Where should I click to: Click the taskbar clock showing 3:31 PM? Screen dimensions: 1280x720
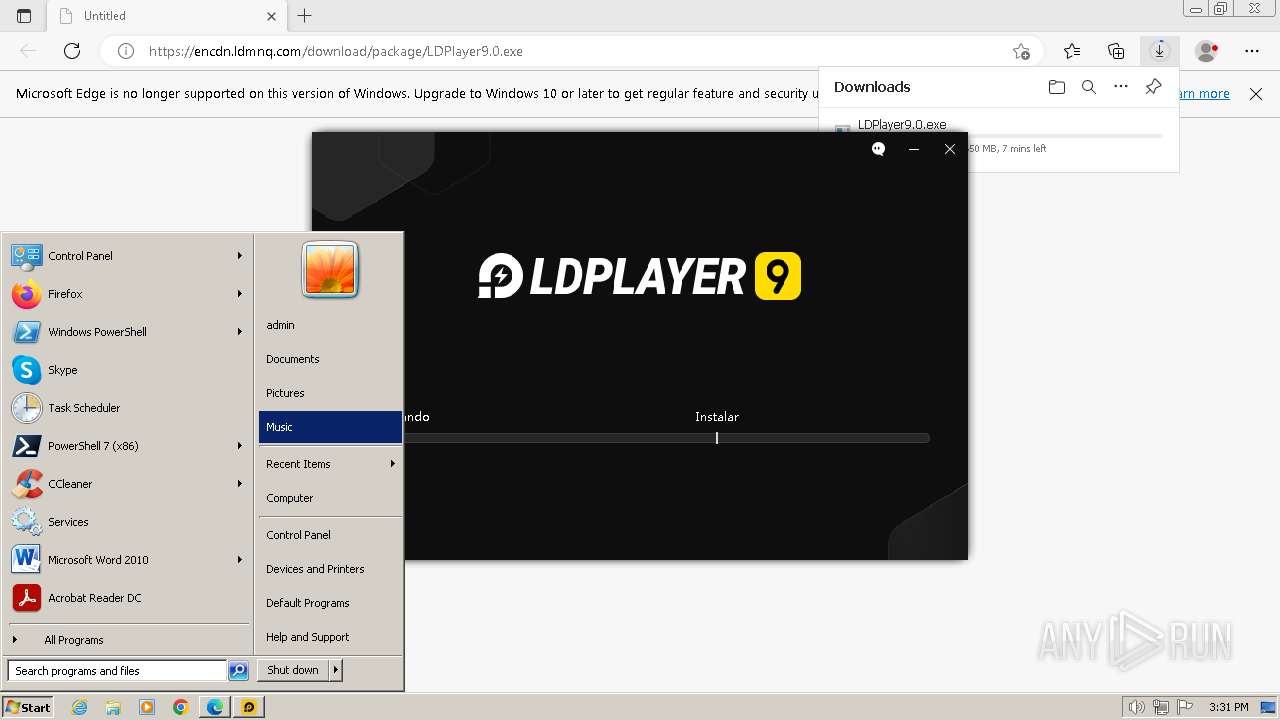coord(1228,707)
